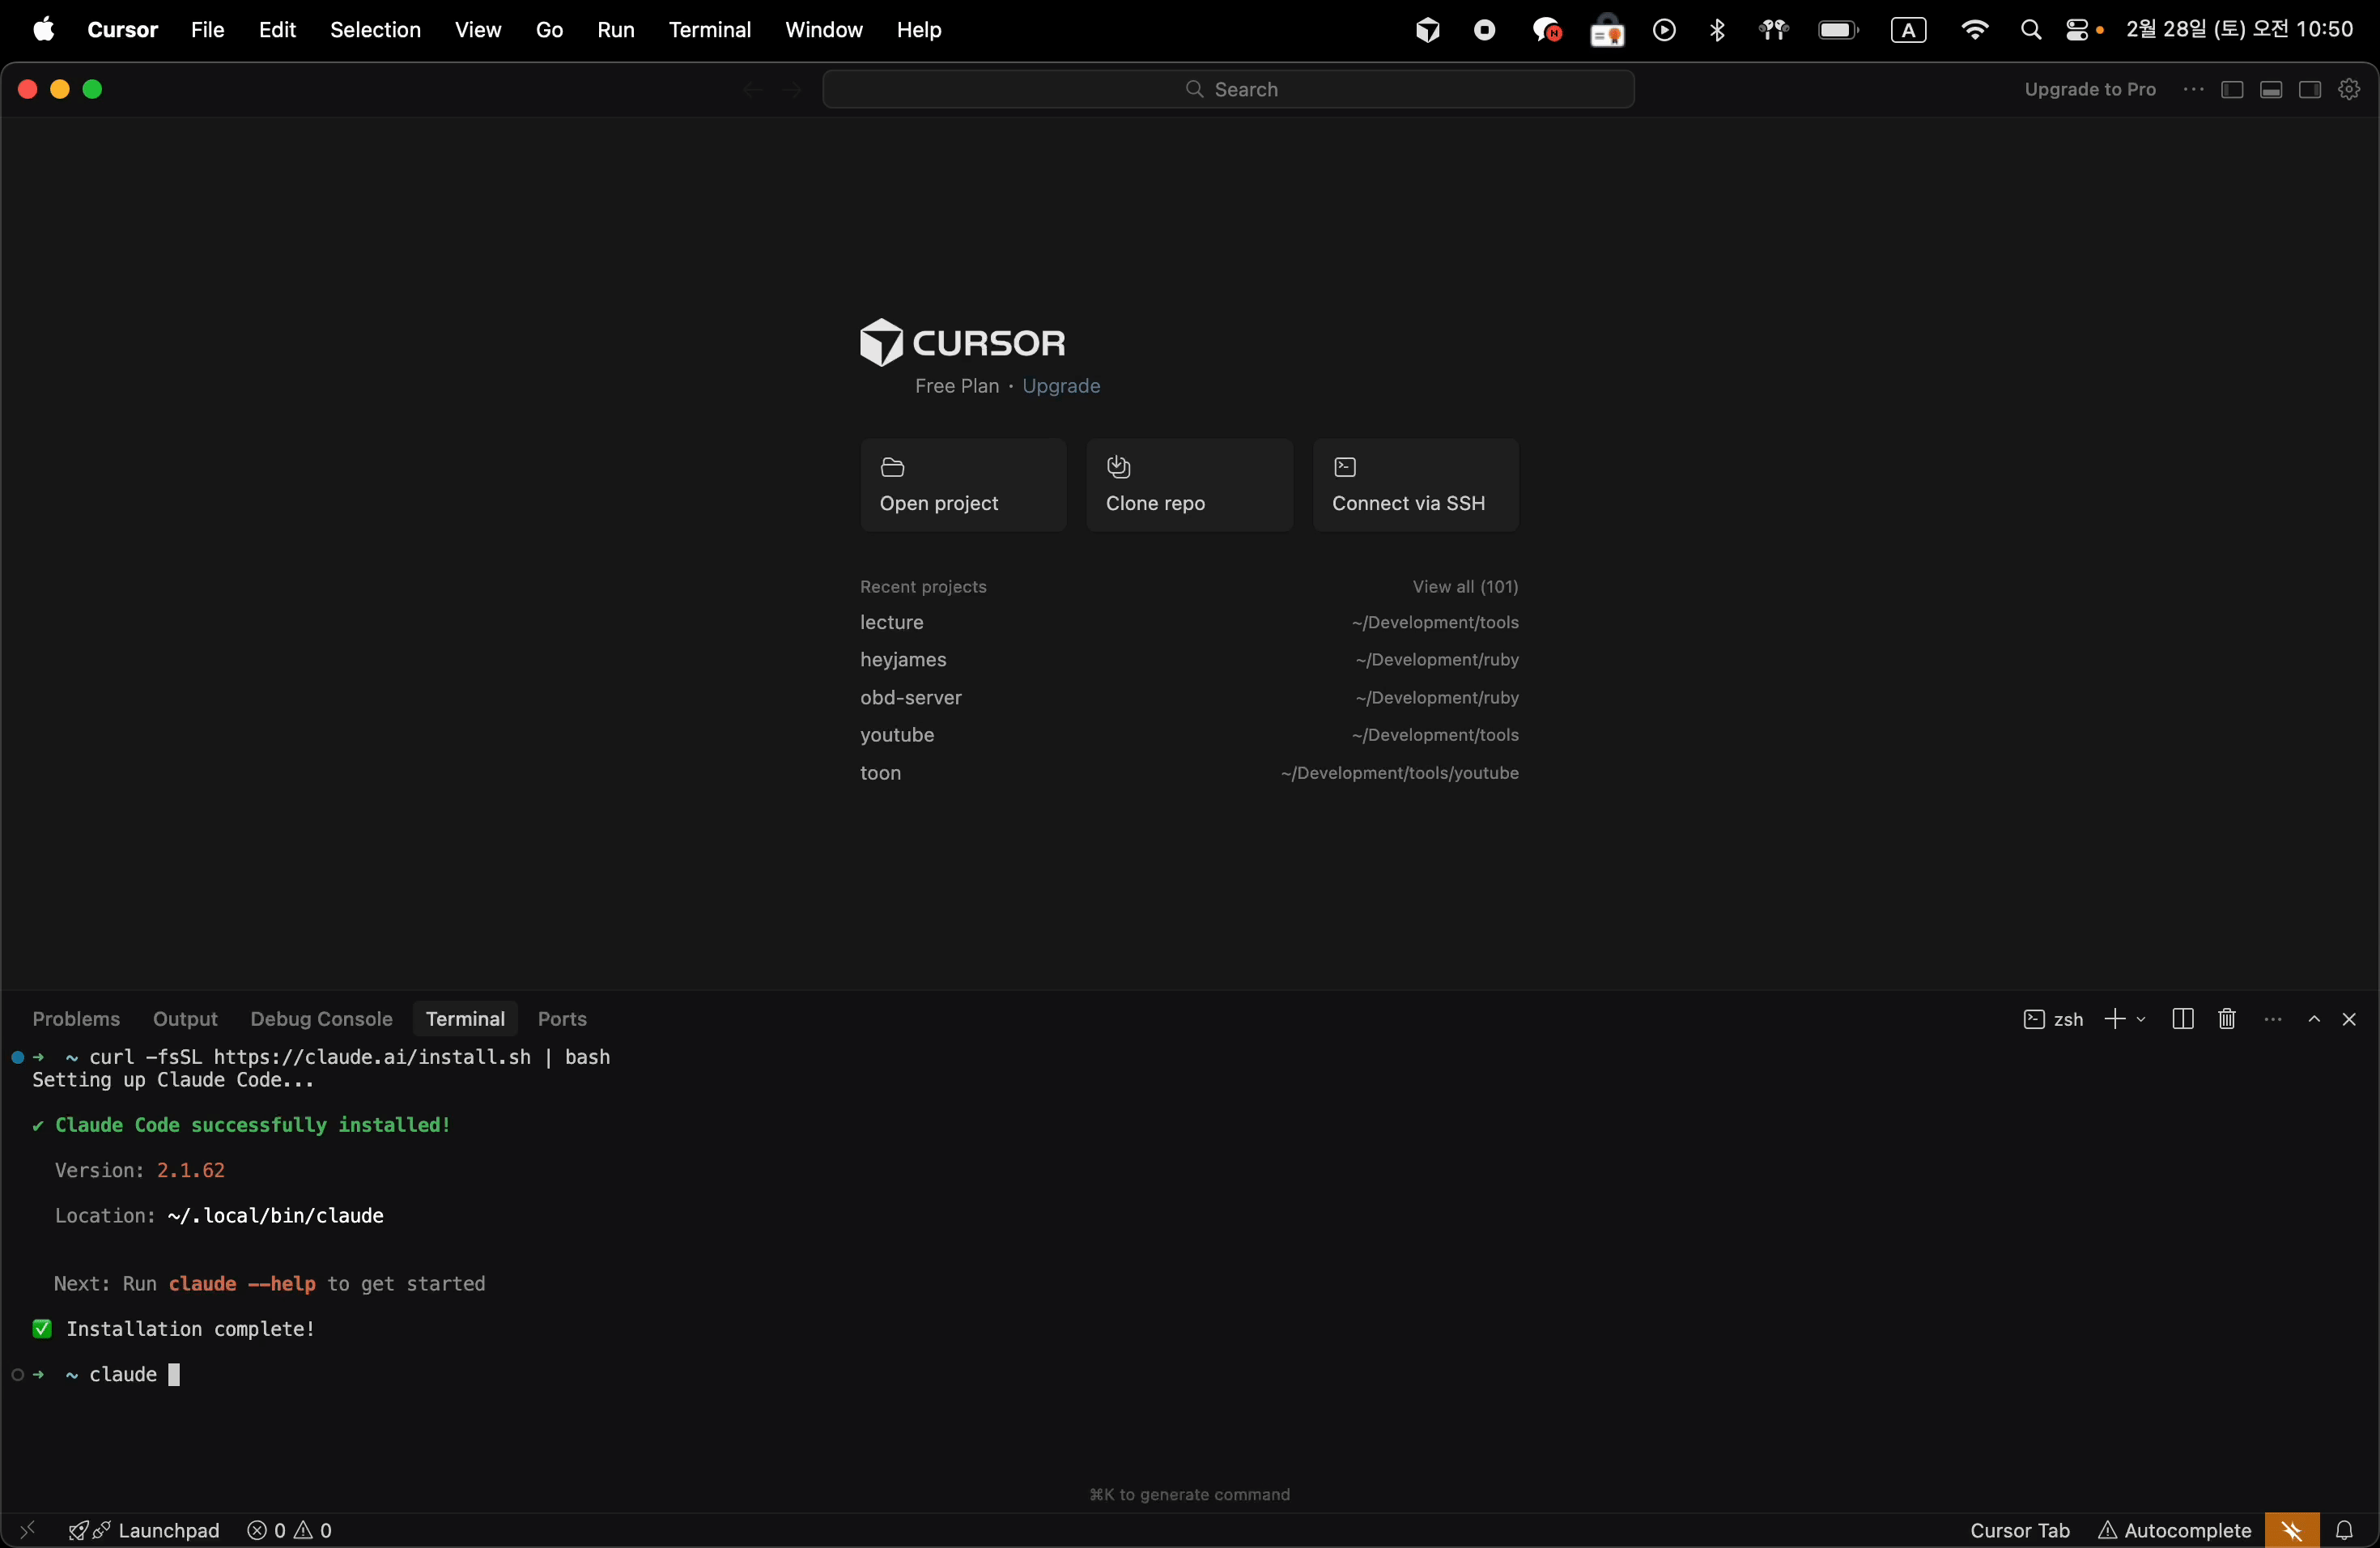
Task: Click the orange network status icon in status bar
Action: (x=2292, y=1530)
